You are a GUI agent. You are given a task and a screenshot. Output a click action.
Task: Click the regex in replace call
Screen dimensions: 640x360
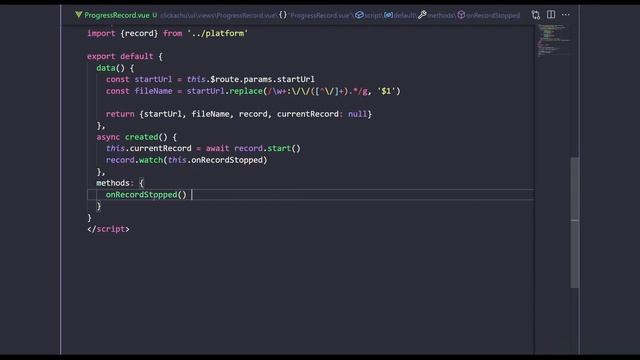(317, 91)
